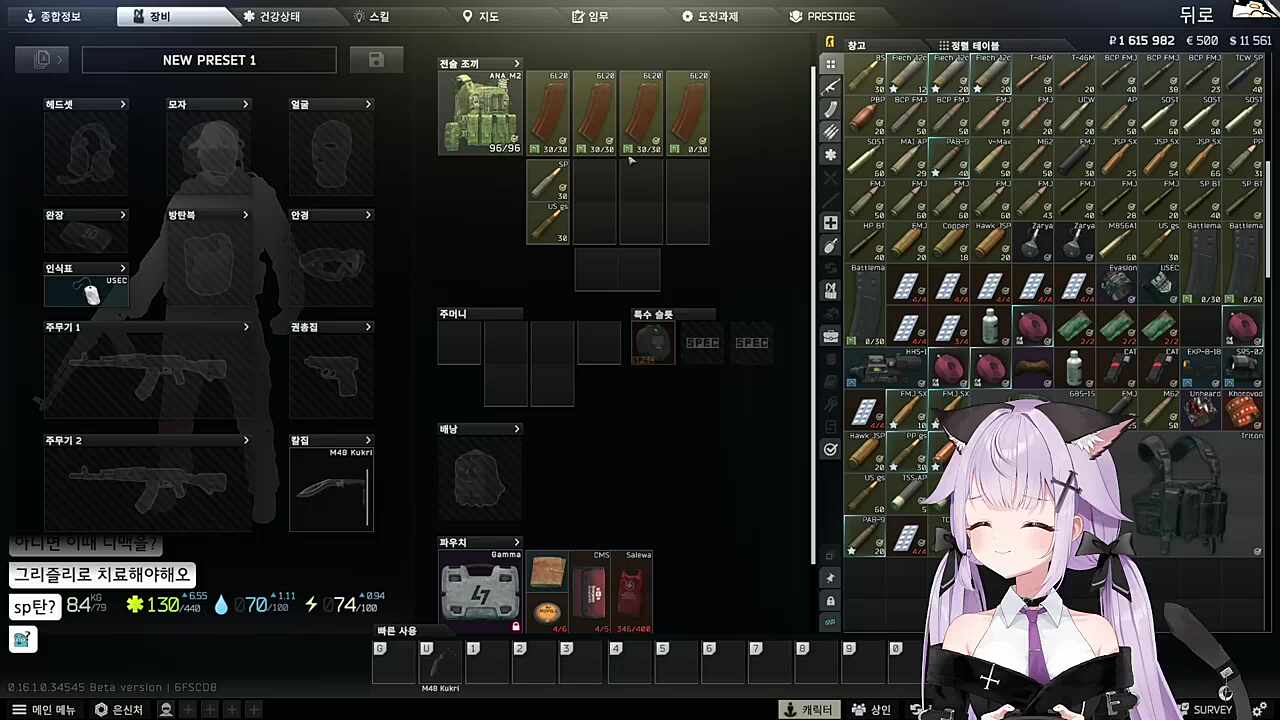Select quick use slot U with Kukri
1280x720 pixels.
(440, 663)
